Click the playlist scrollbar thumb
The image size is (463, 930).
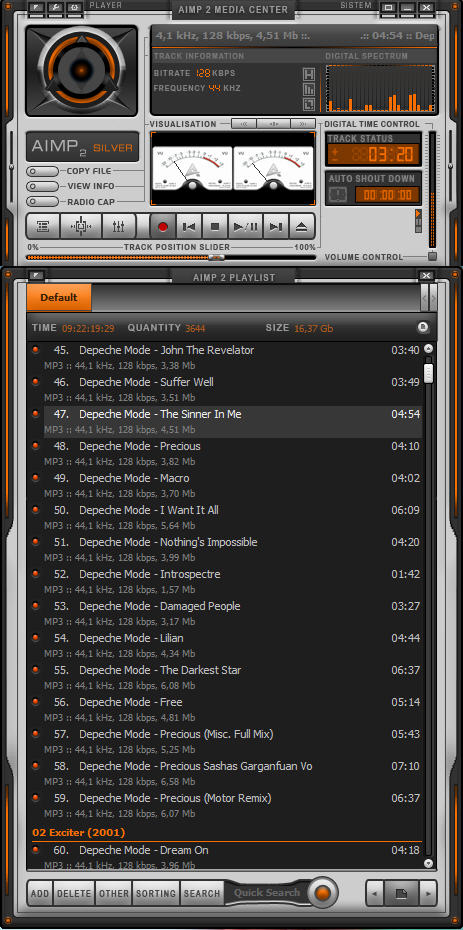429,373
